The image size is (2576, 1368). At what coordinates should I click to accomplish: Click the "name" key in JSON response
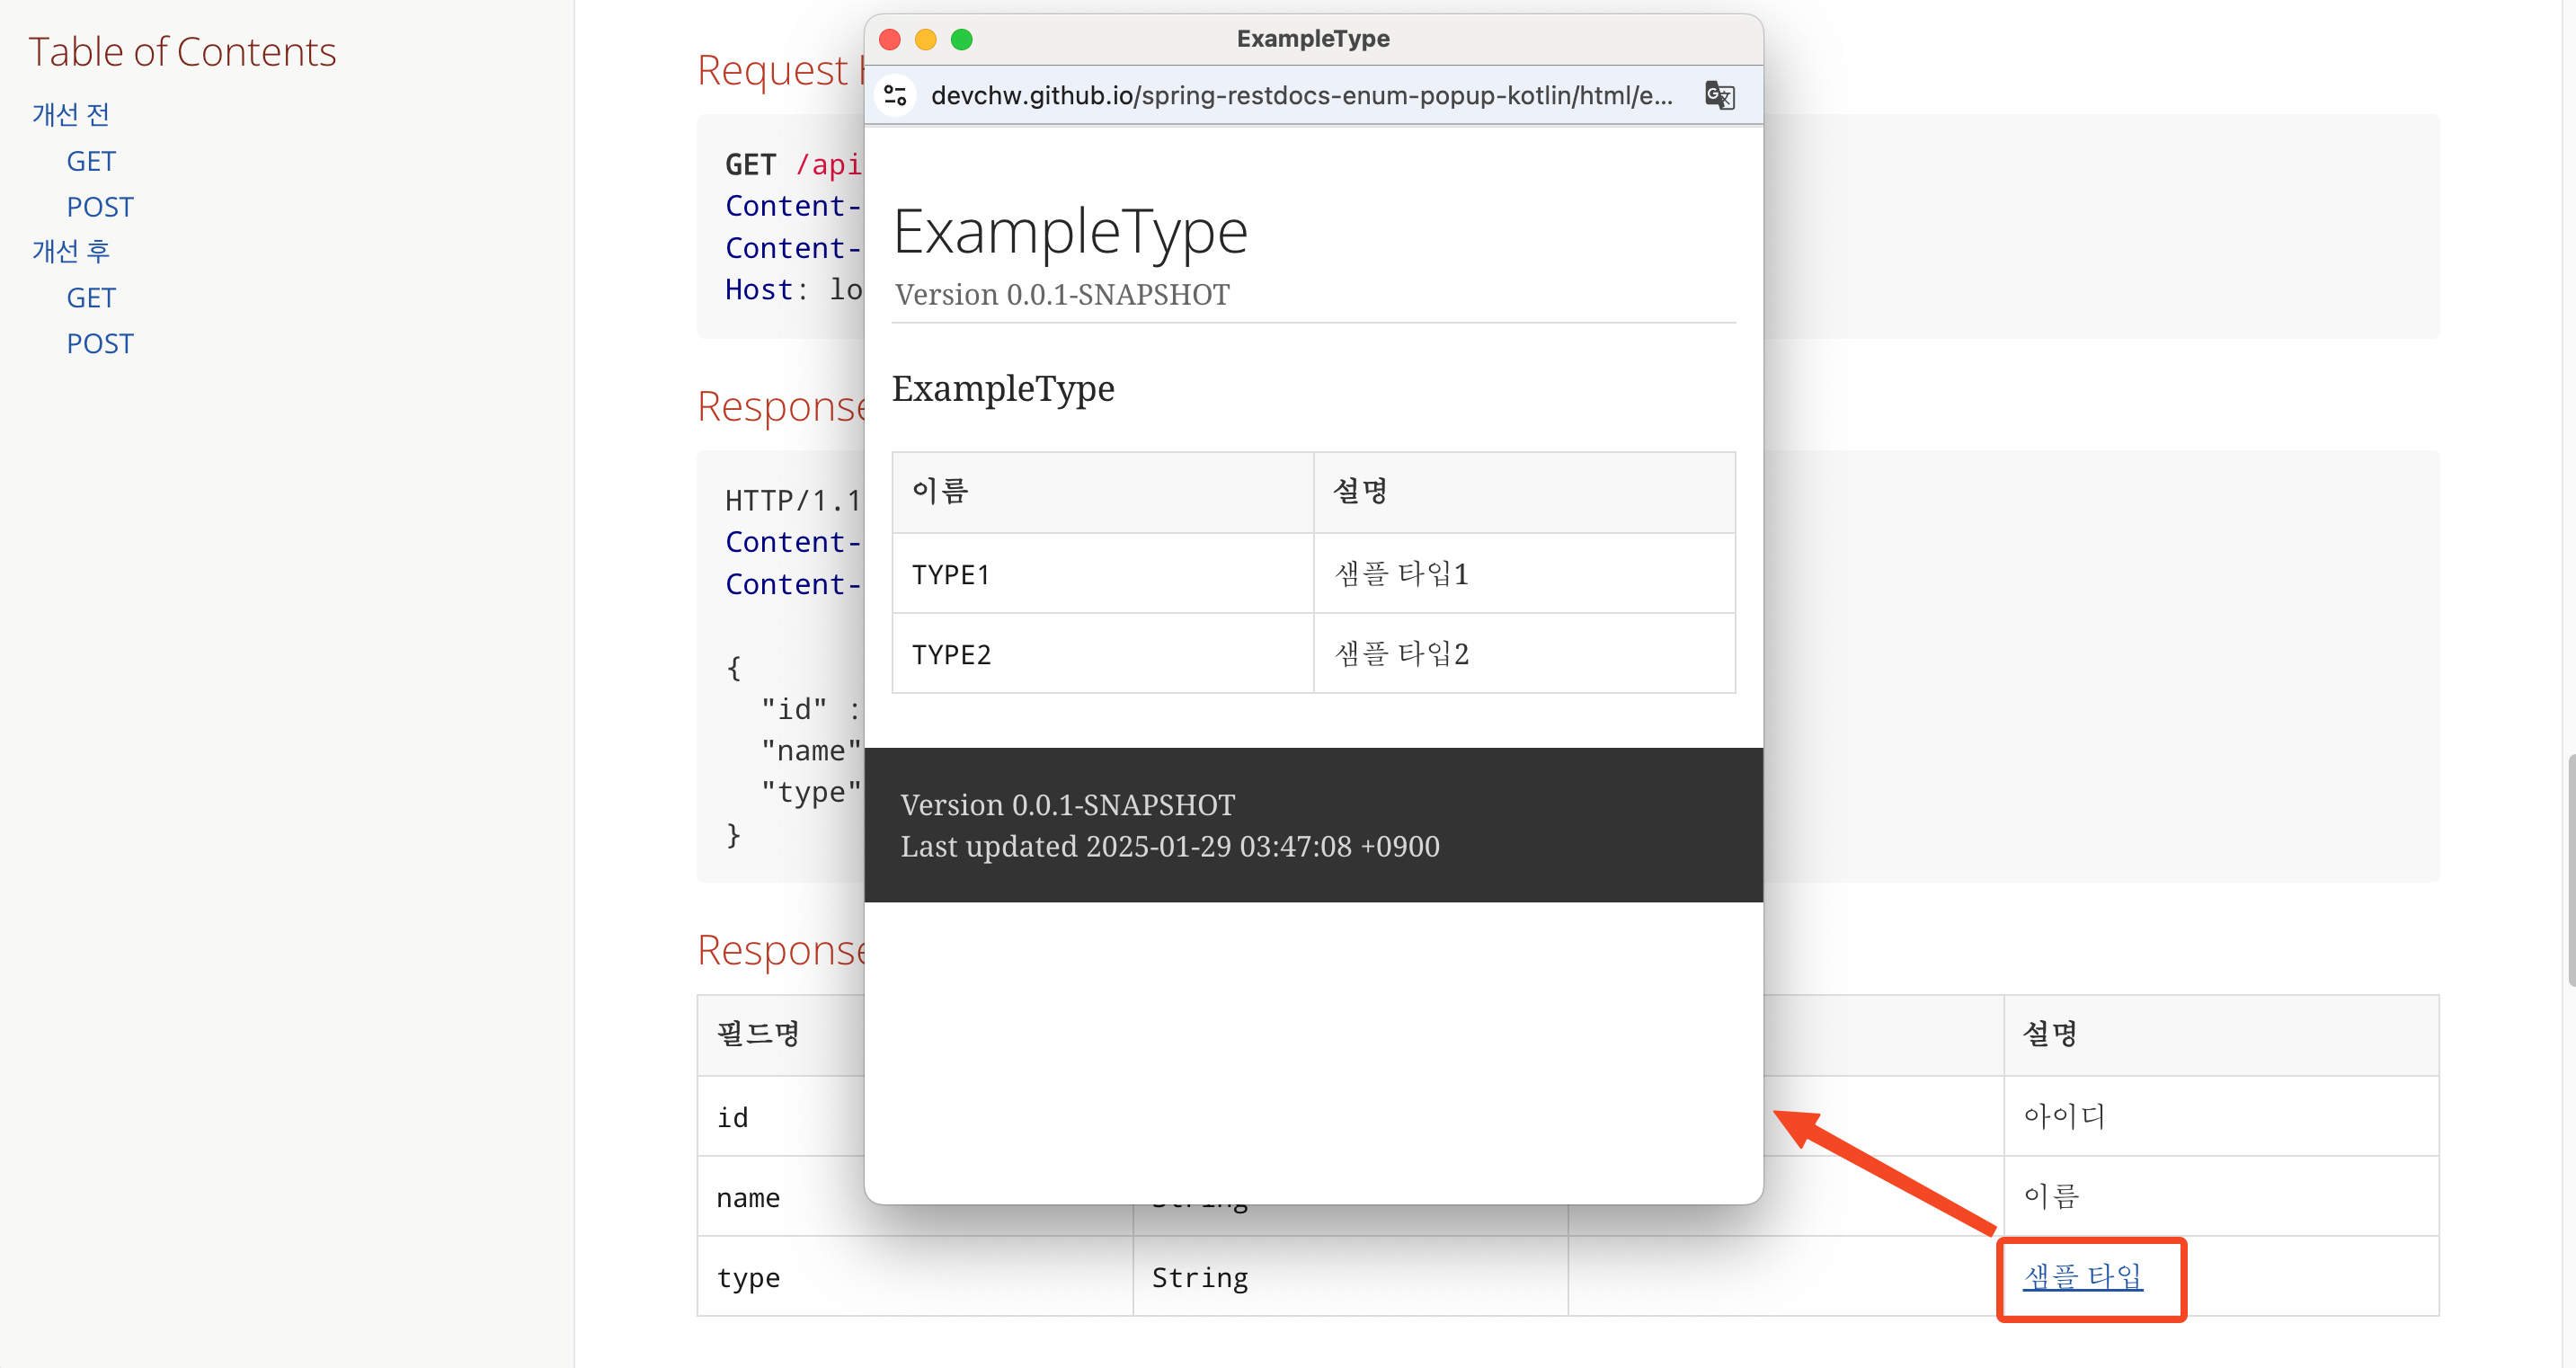point(811,750)
